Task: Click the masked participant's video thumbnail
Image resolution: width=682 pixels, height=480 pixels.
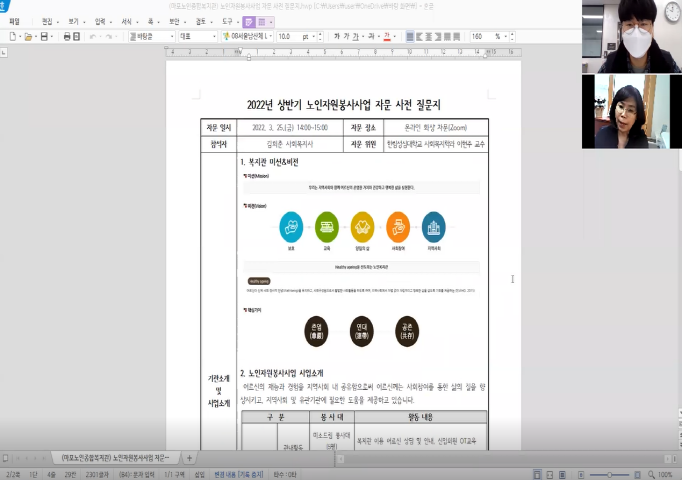Action: tap(632, 36)
